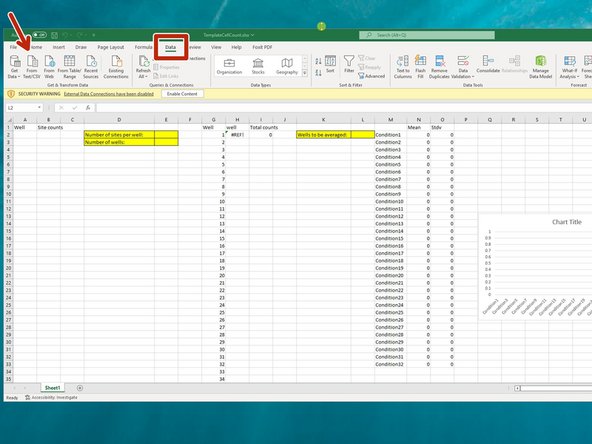The width and height of the screenshot is (592, 444).
Task: Select all cells via corner triangle
Action: click(9, 120)
